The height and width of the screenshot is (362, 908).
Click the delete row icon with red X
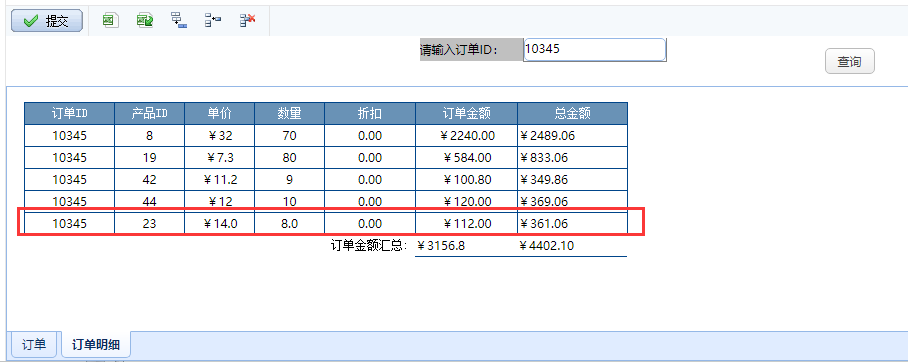(x=248, y=21)
